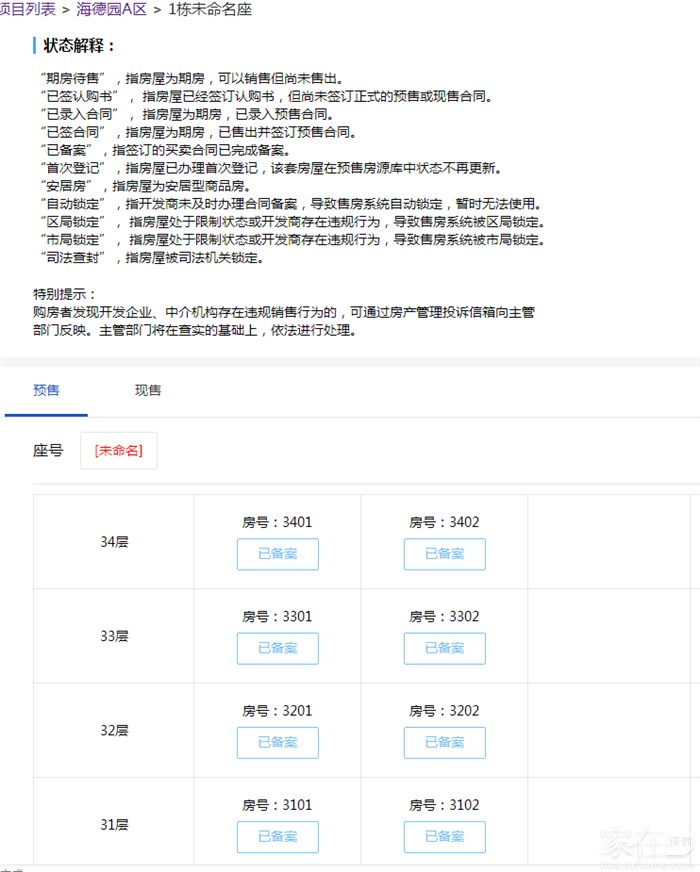Open 已备案 status for room 3302
The height and width of the screenshot is (872, 700).
pyautogui.click(x=444, y=648)
